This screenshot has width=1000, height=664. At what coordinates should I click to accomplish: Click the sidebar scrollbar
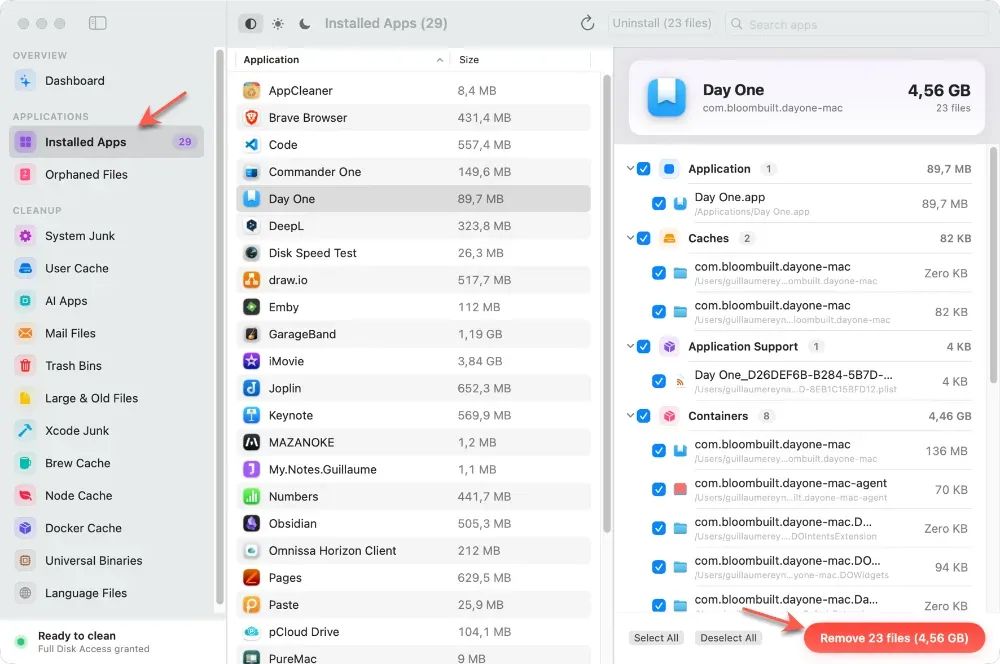[220, 327]
